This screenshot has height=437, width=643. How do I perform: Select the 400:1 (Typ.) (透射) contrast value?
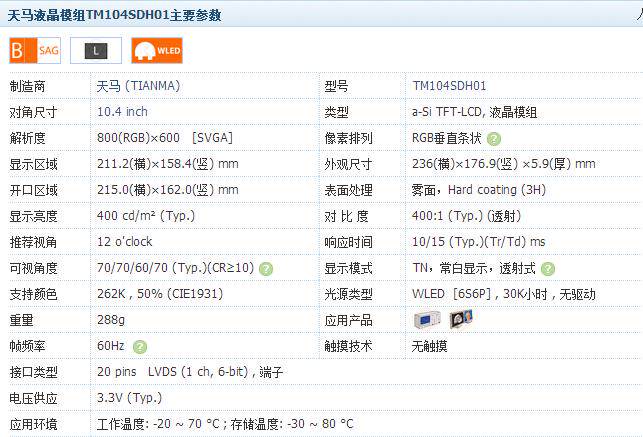click(x=466, y=216)
